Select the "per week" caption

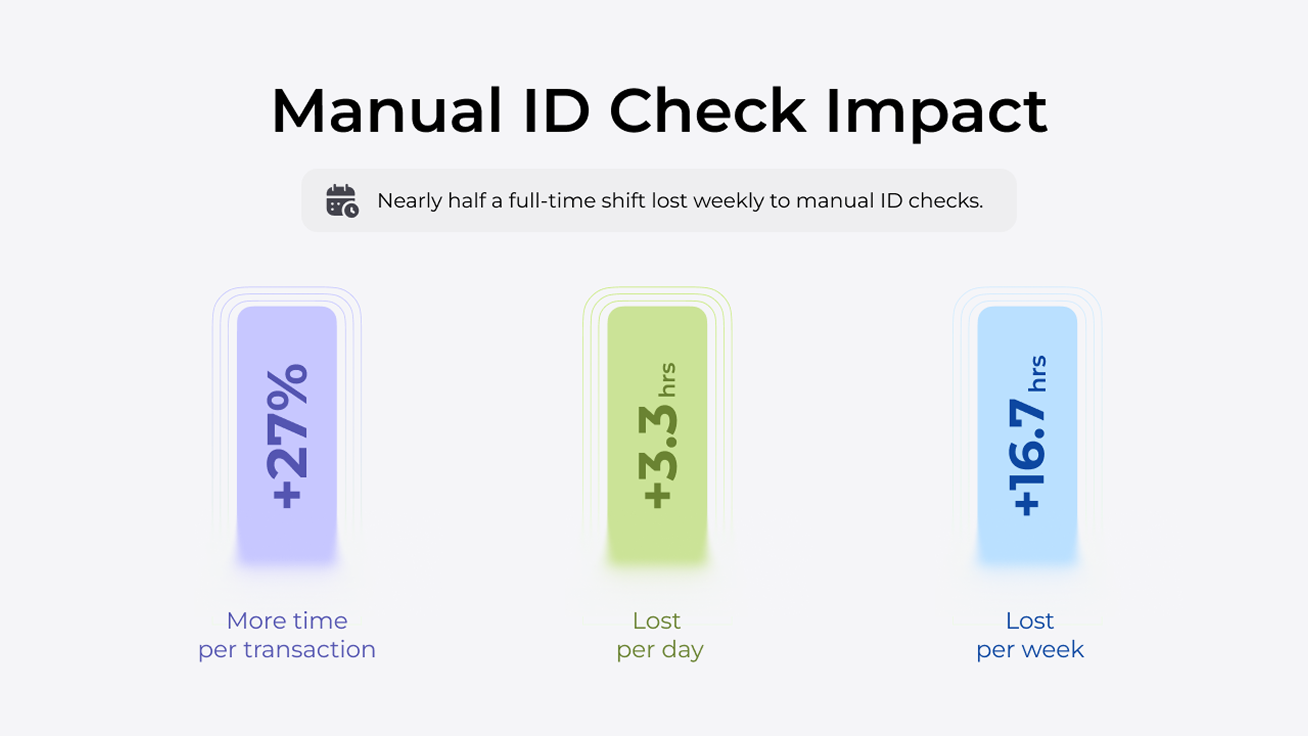1029,650
